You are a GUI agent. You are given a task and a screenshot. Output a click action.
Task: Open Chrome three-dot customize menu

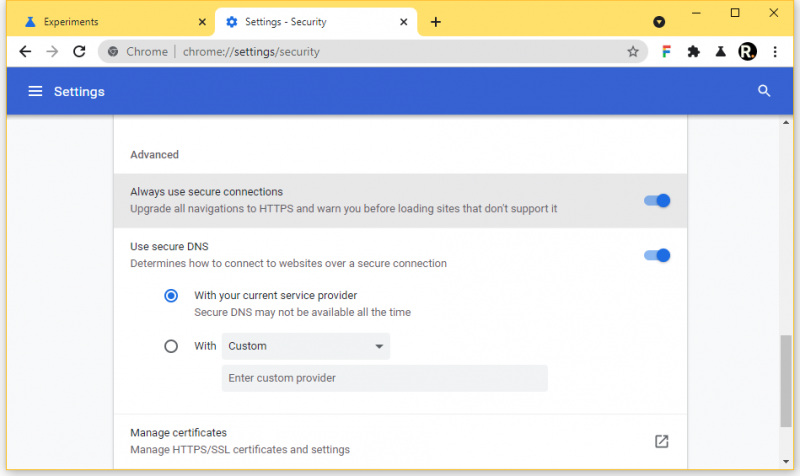pos(775,52)
